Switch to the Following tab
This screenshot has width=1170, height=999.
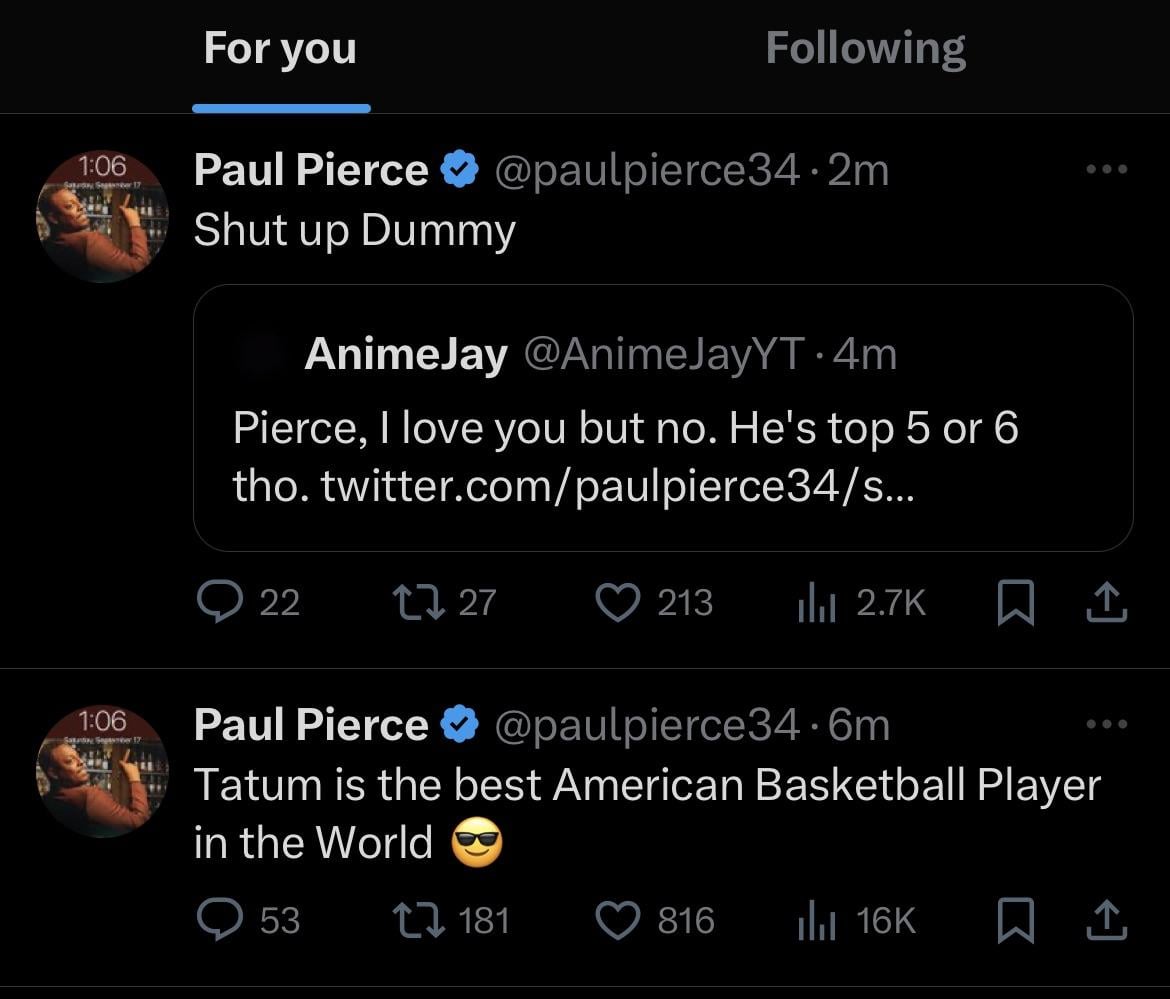[865, 48]
